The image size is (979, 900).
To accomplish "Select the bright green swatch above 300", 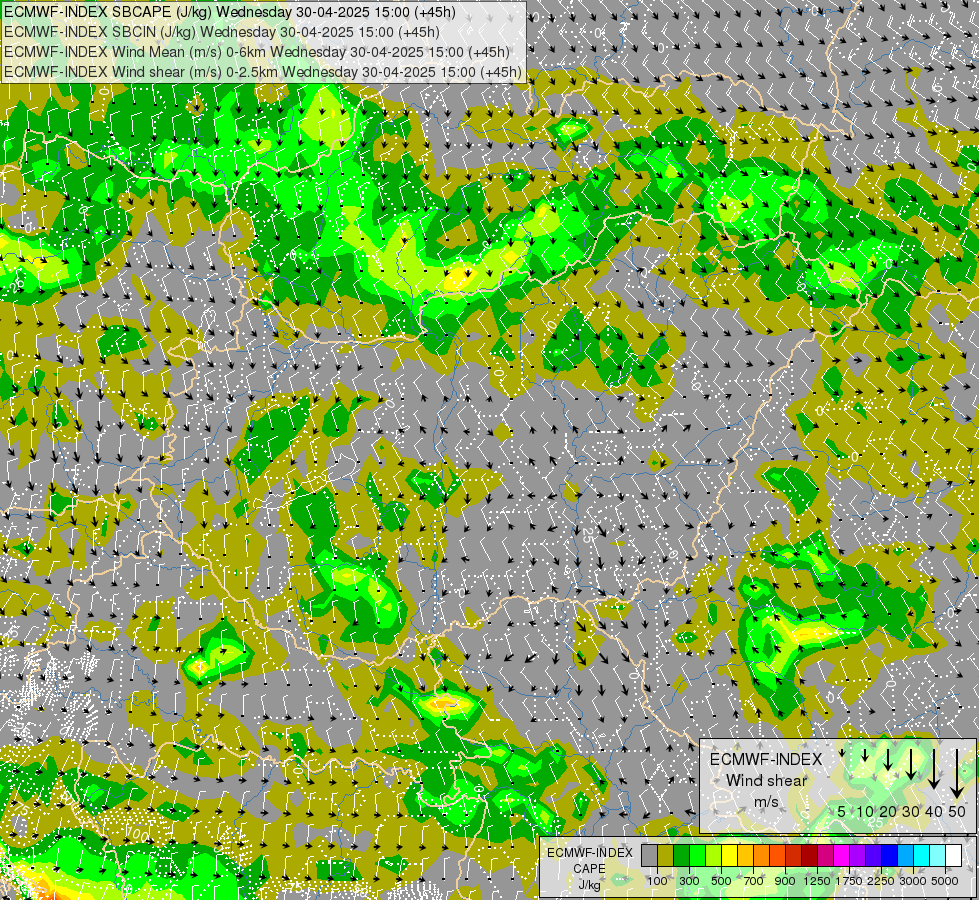I will click(697, 856).
